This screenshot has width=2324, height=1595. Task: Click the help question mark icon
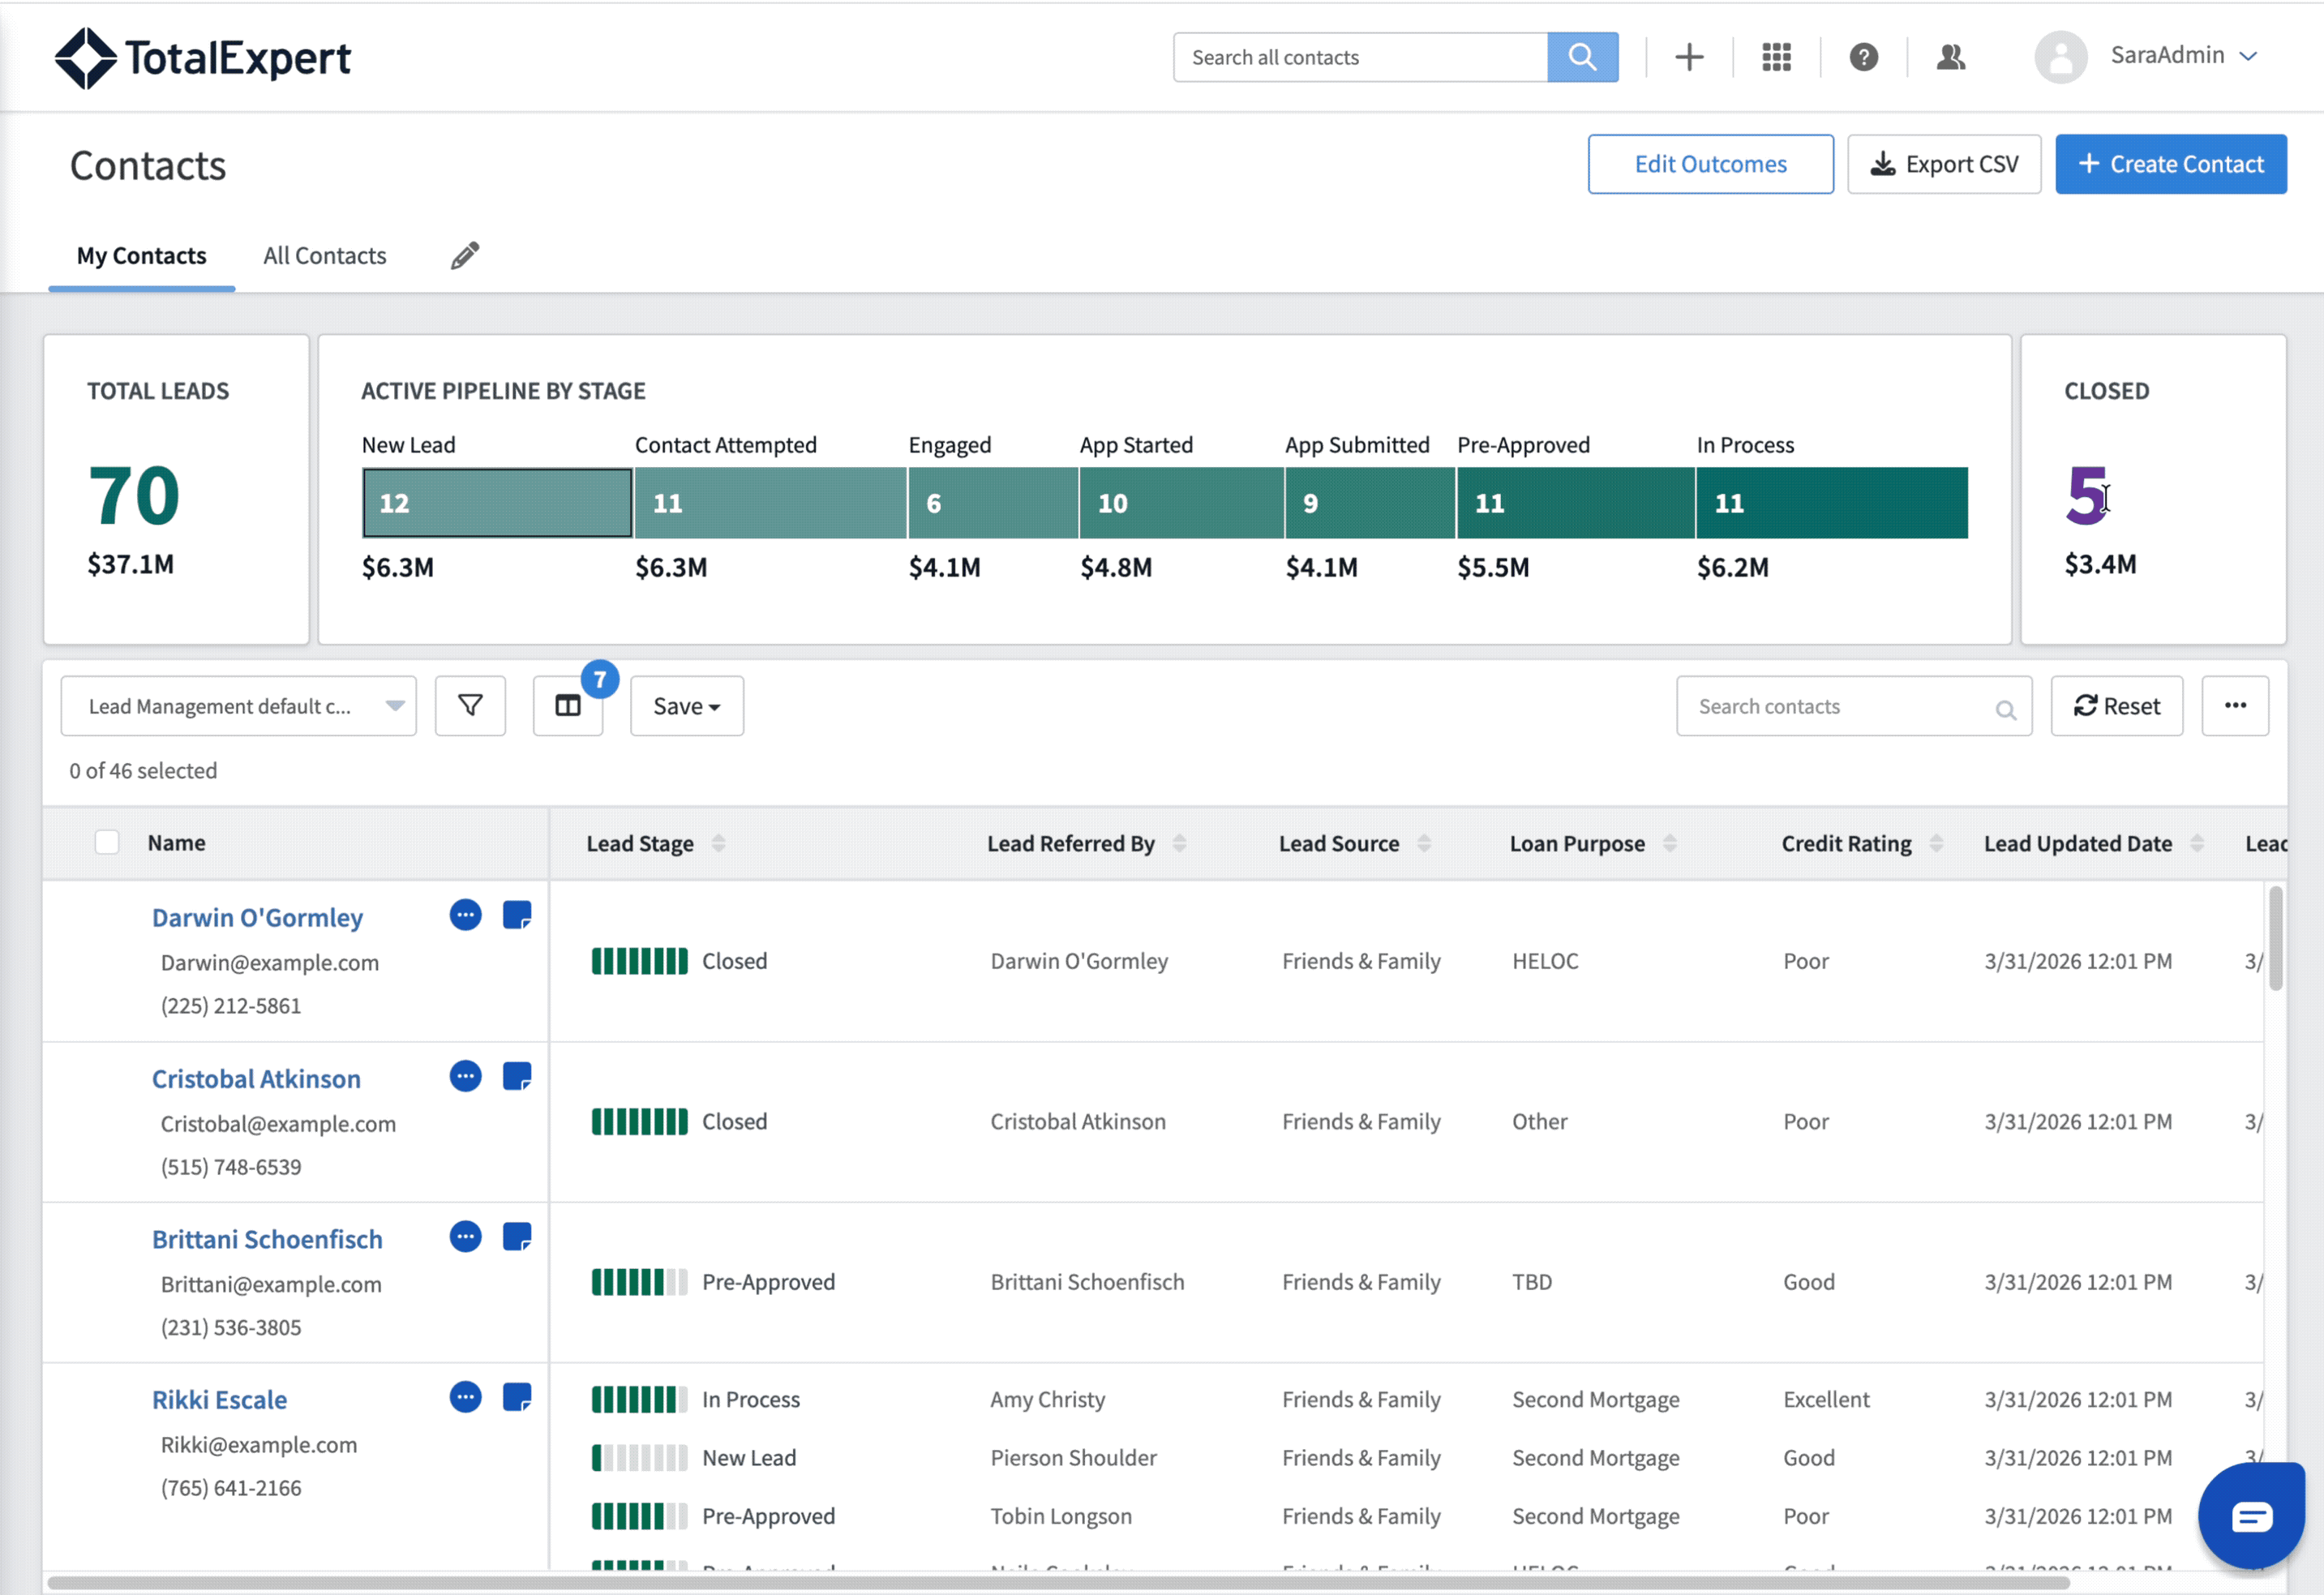point(1863,57)
